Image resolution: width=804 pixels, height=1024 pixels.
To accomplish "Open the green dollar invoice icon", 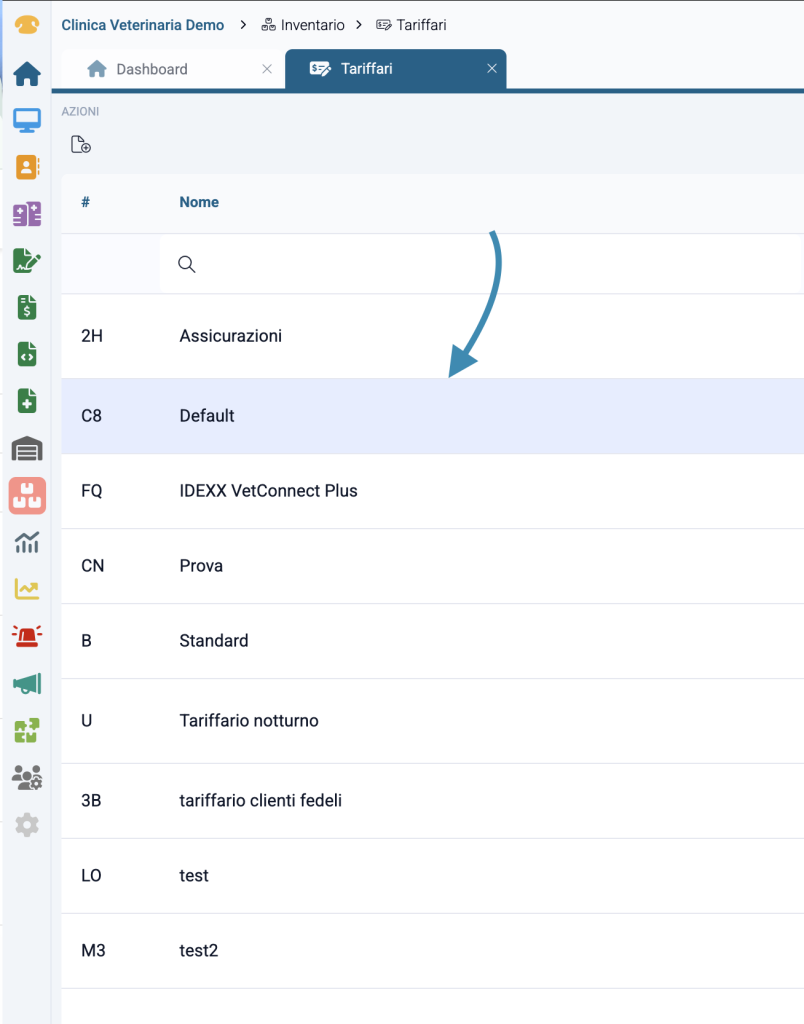I will [x=27, y=308].
